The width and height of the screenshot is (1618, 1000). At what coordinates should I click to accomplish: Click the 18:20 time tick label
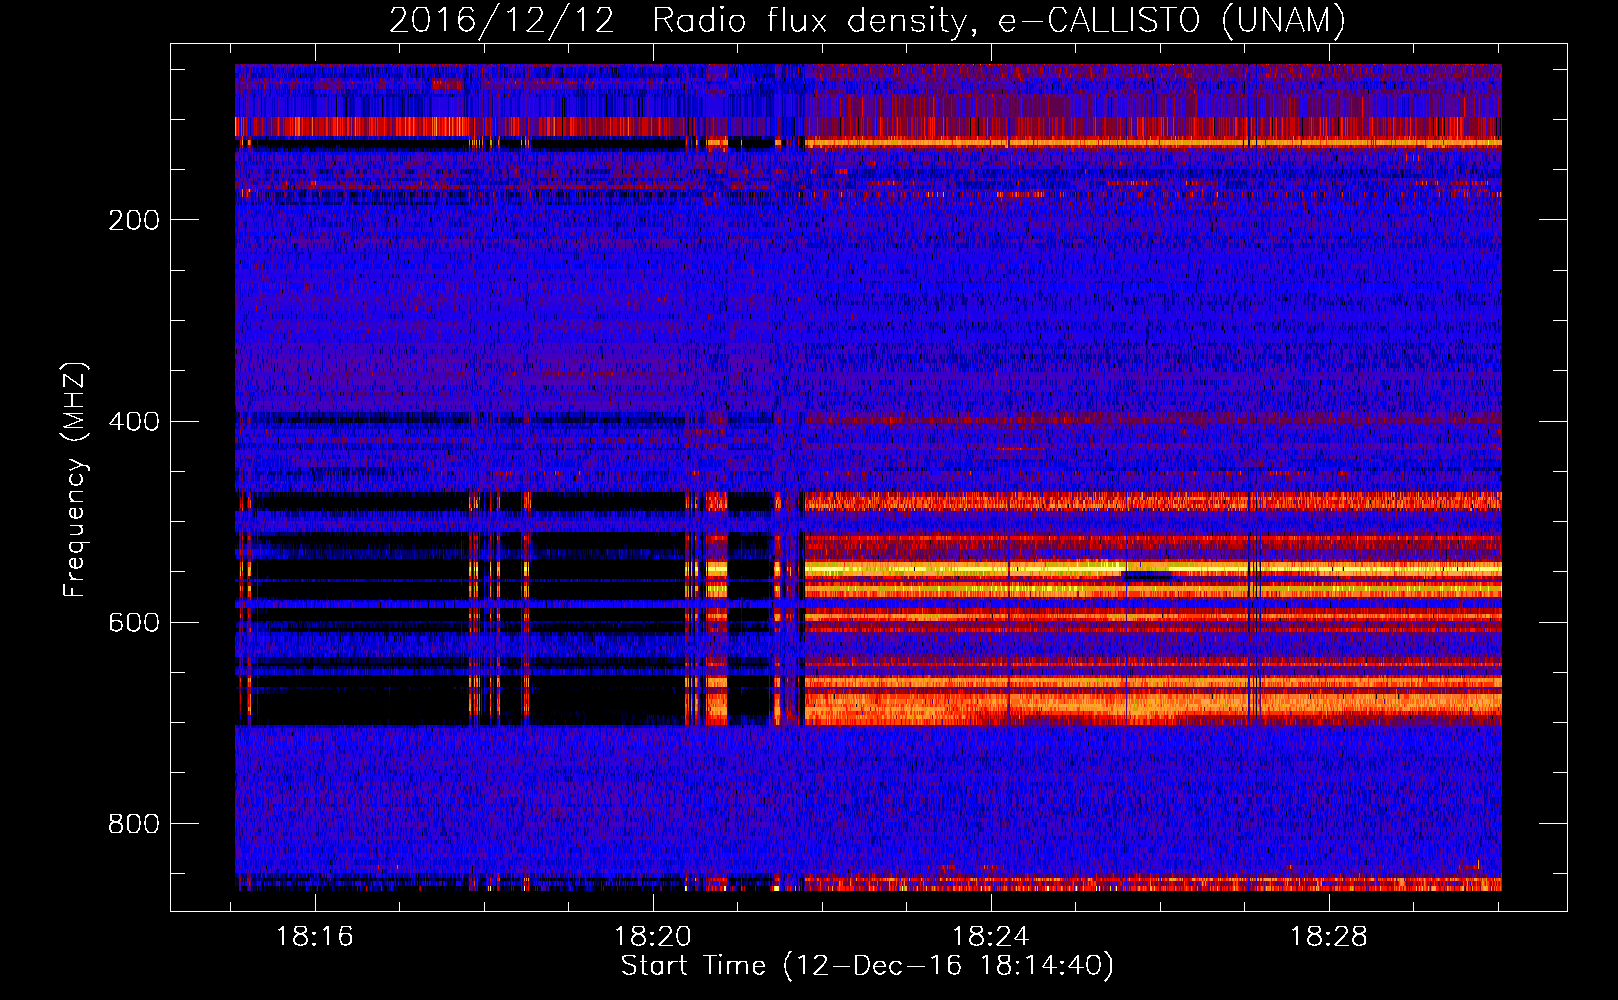click(653, 937)
